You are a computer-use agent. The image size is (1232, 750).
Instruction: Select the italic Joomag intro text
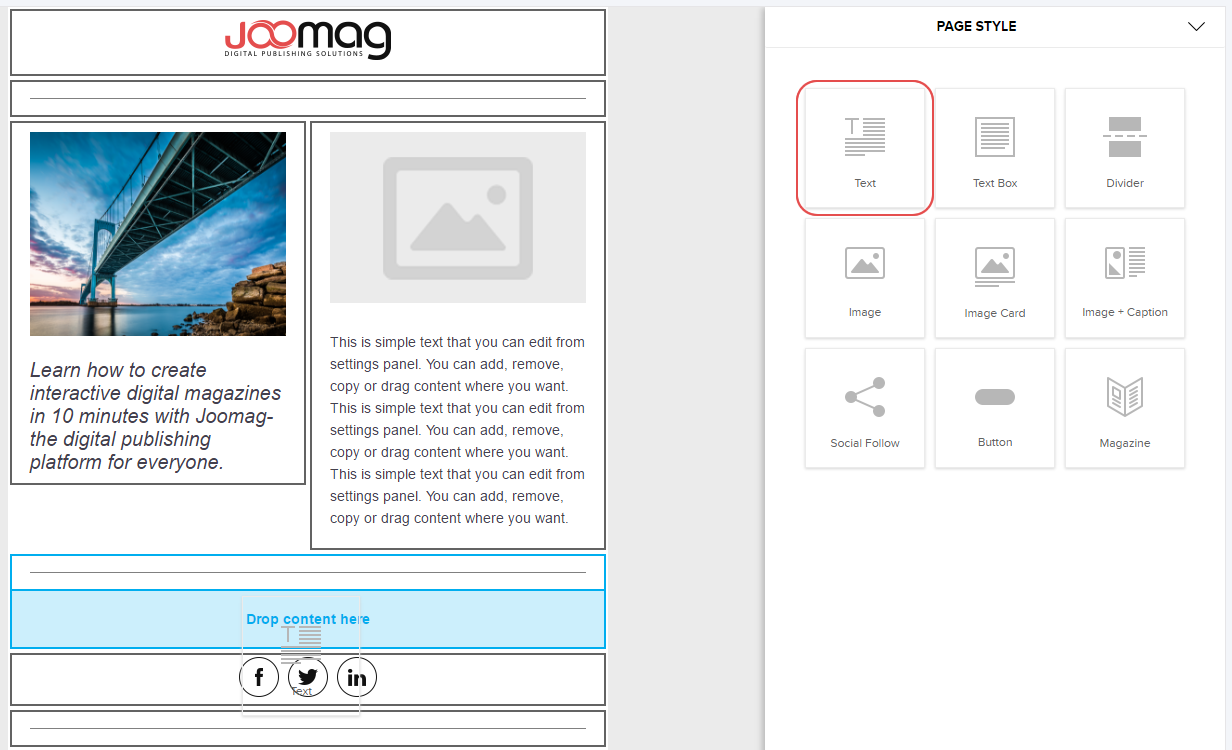click(156, 416)
